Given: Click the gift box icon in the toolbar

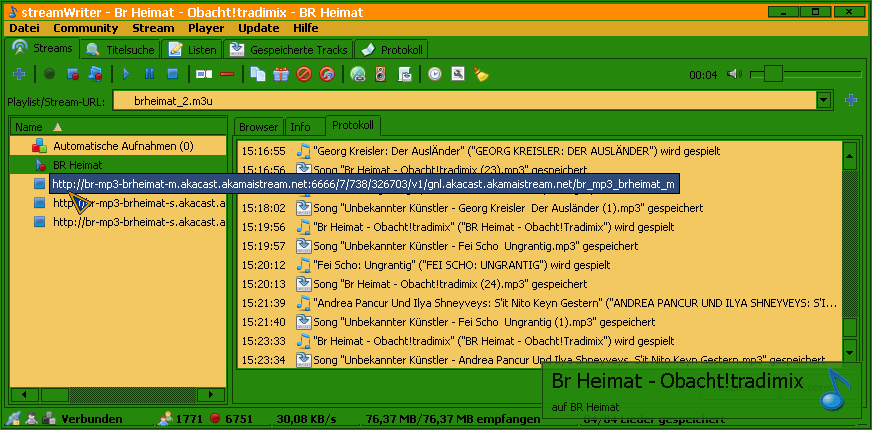Looking at the screenshot, I should point(281,74).
